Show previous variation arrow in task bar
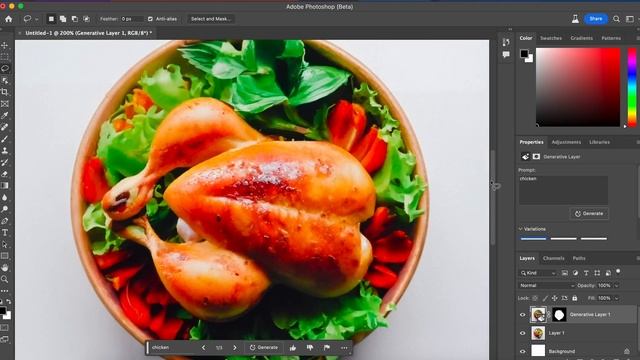 [203, 348]
